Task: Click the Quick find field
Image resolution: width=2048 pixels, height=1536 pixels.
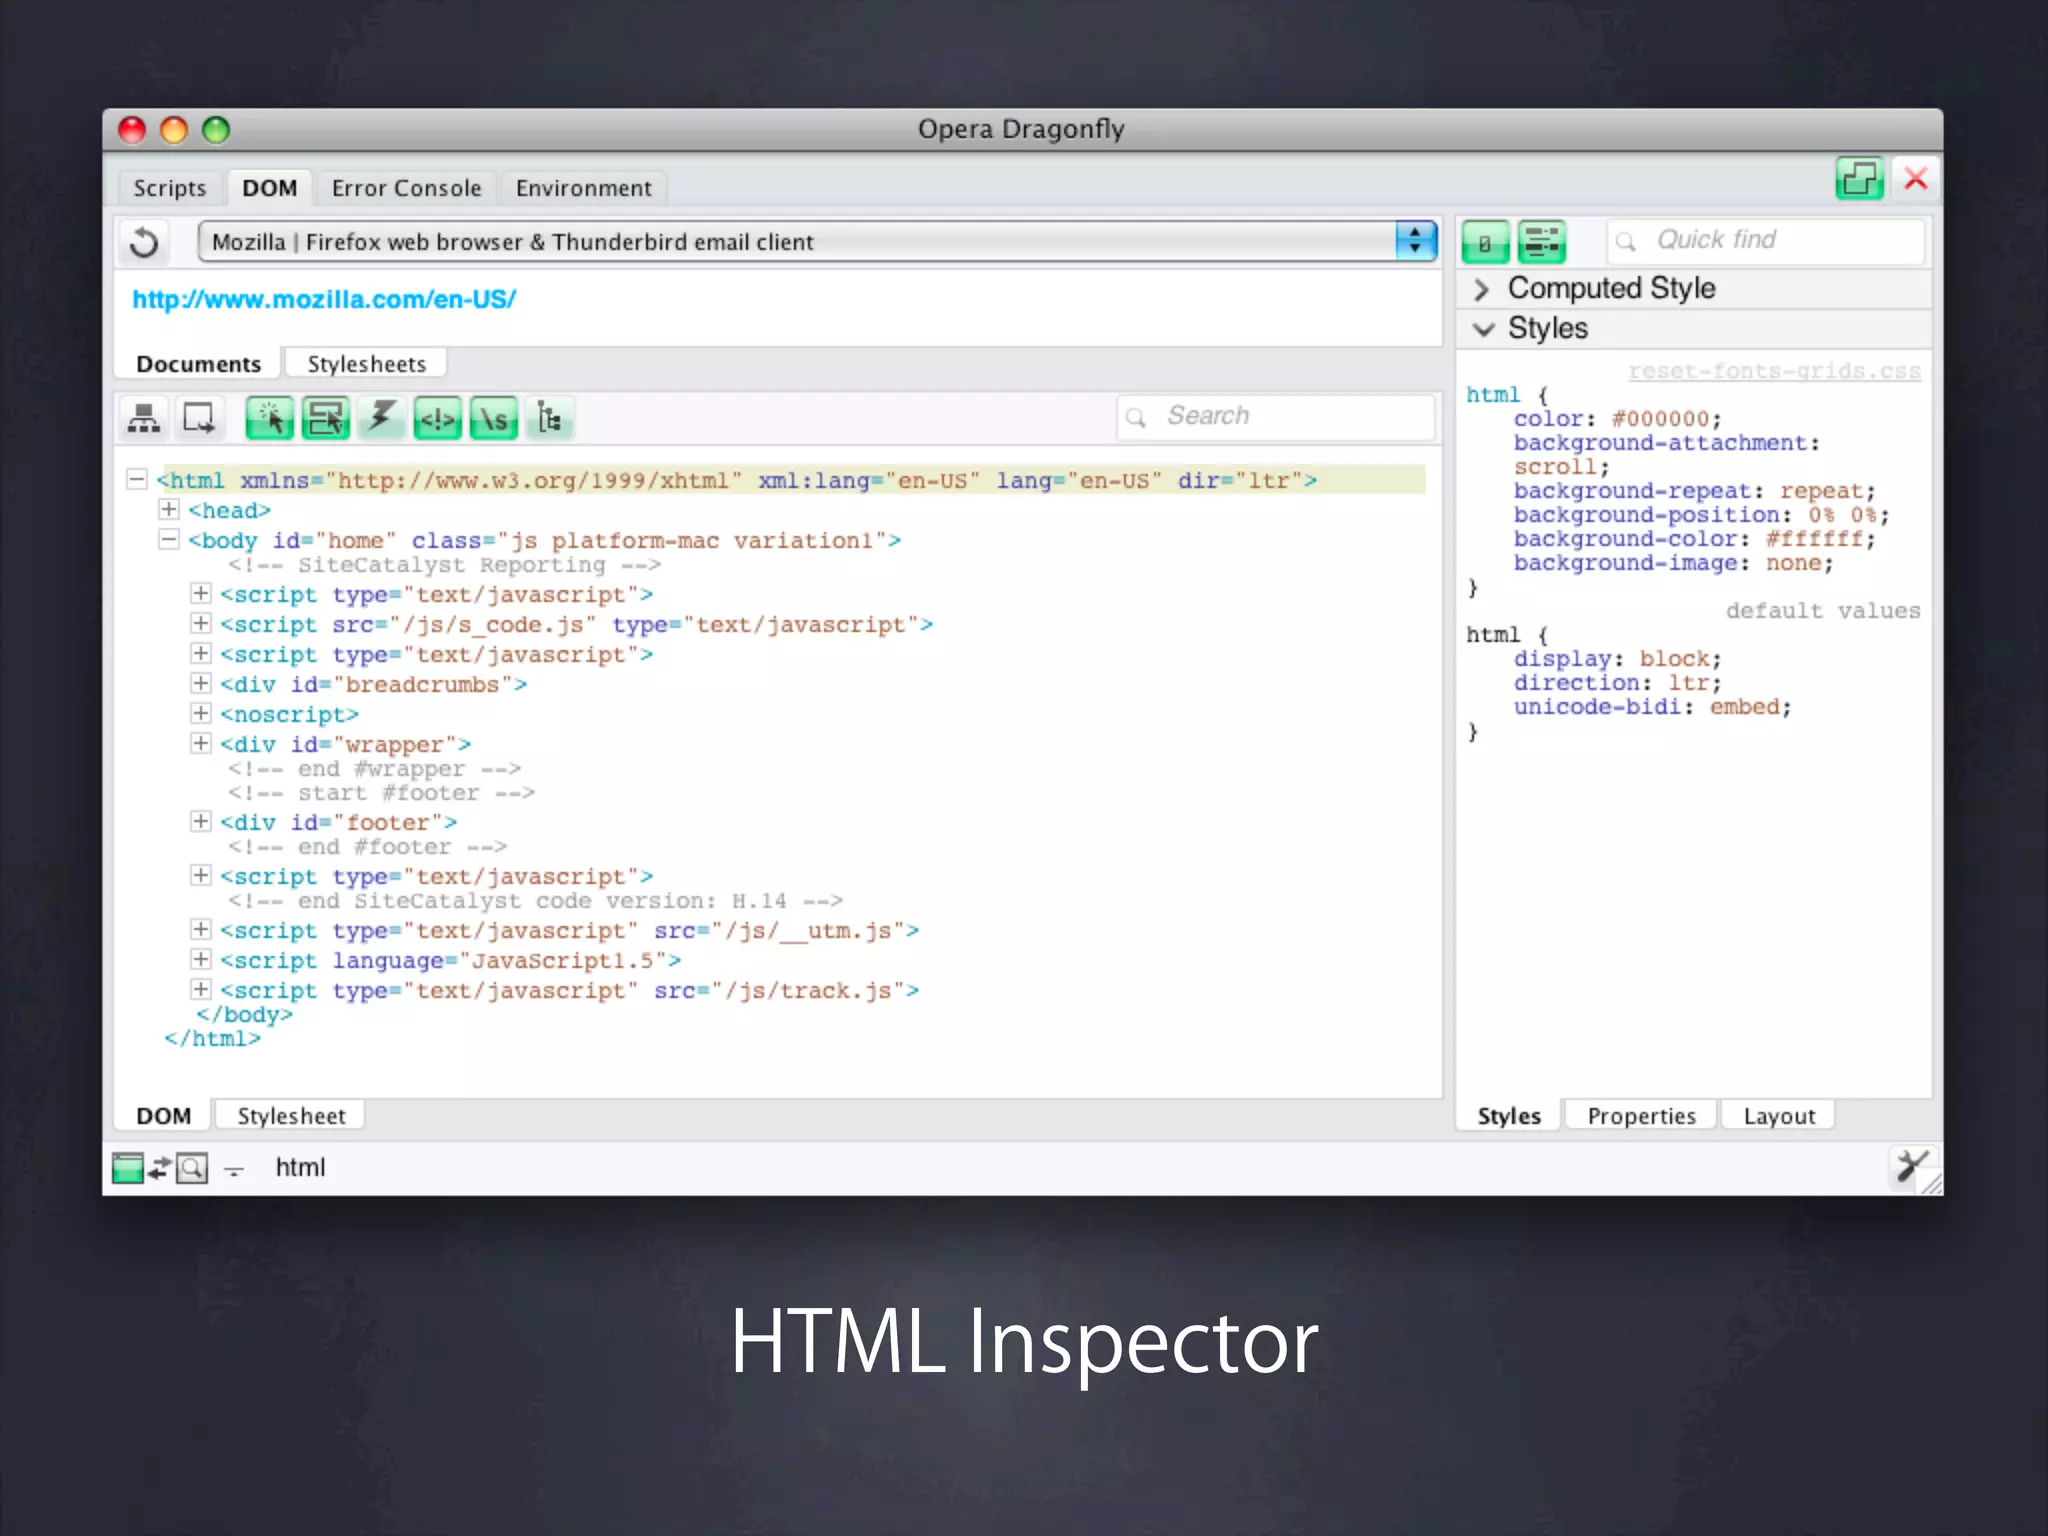Action: 1766,241
